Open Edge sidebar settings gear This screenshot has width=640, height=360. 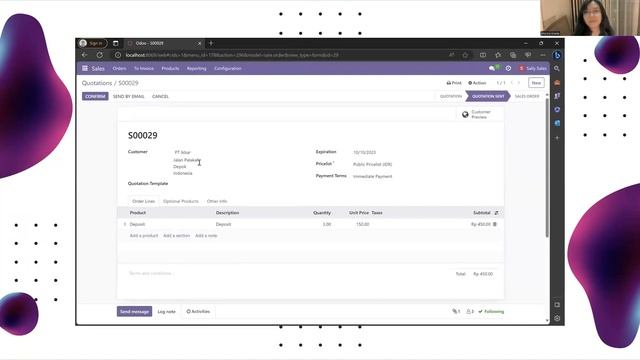557,318
